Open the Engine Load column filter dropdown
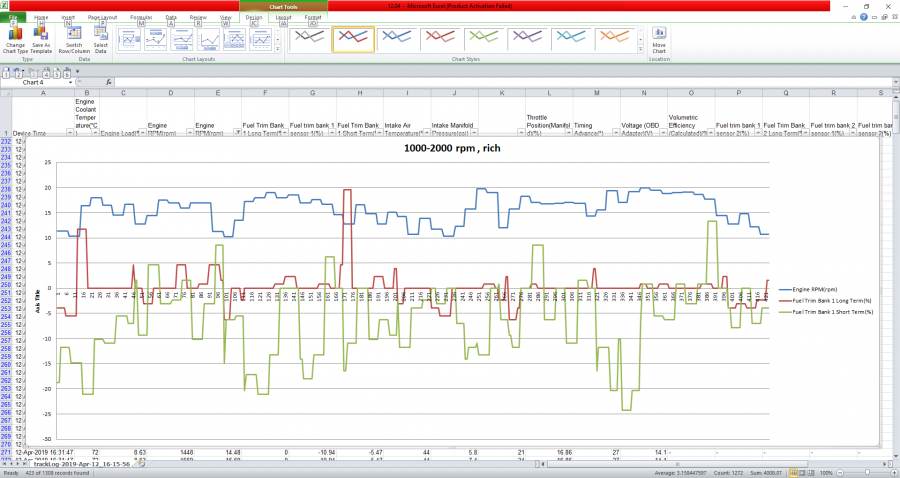Screen dimensions: 900x478 (x=141, y=132)
